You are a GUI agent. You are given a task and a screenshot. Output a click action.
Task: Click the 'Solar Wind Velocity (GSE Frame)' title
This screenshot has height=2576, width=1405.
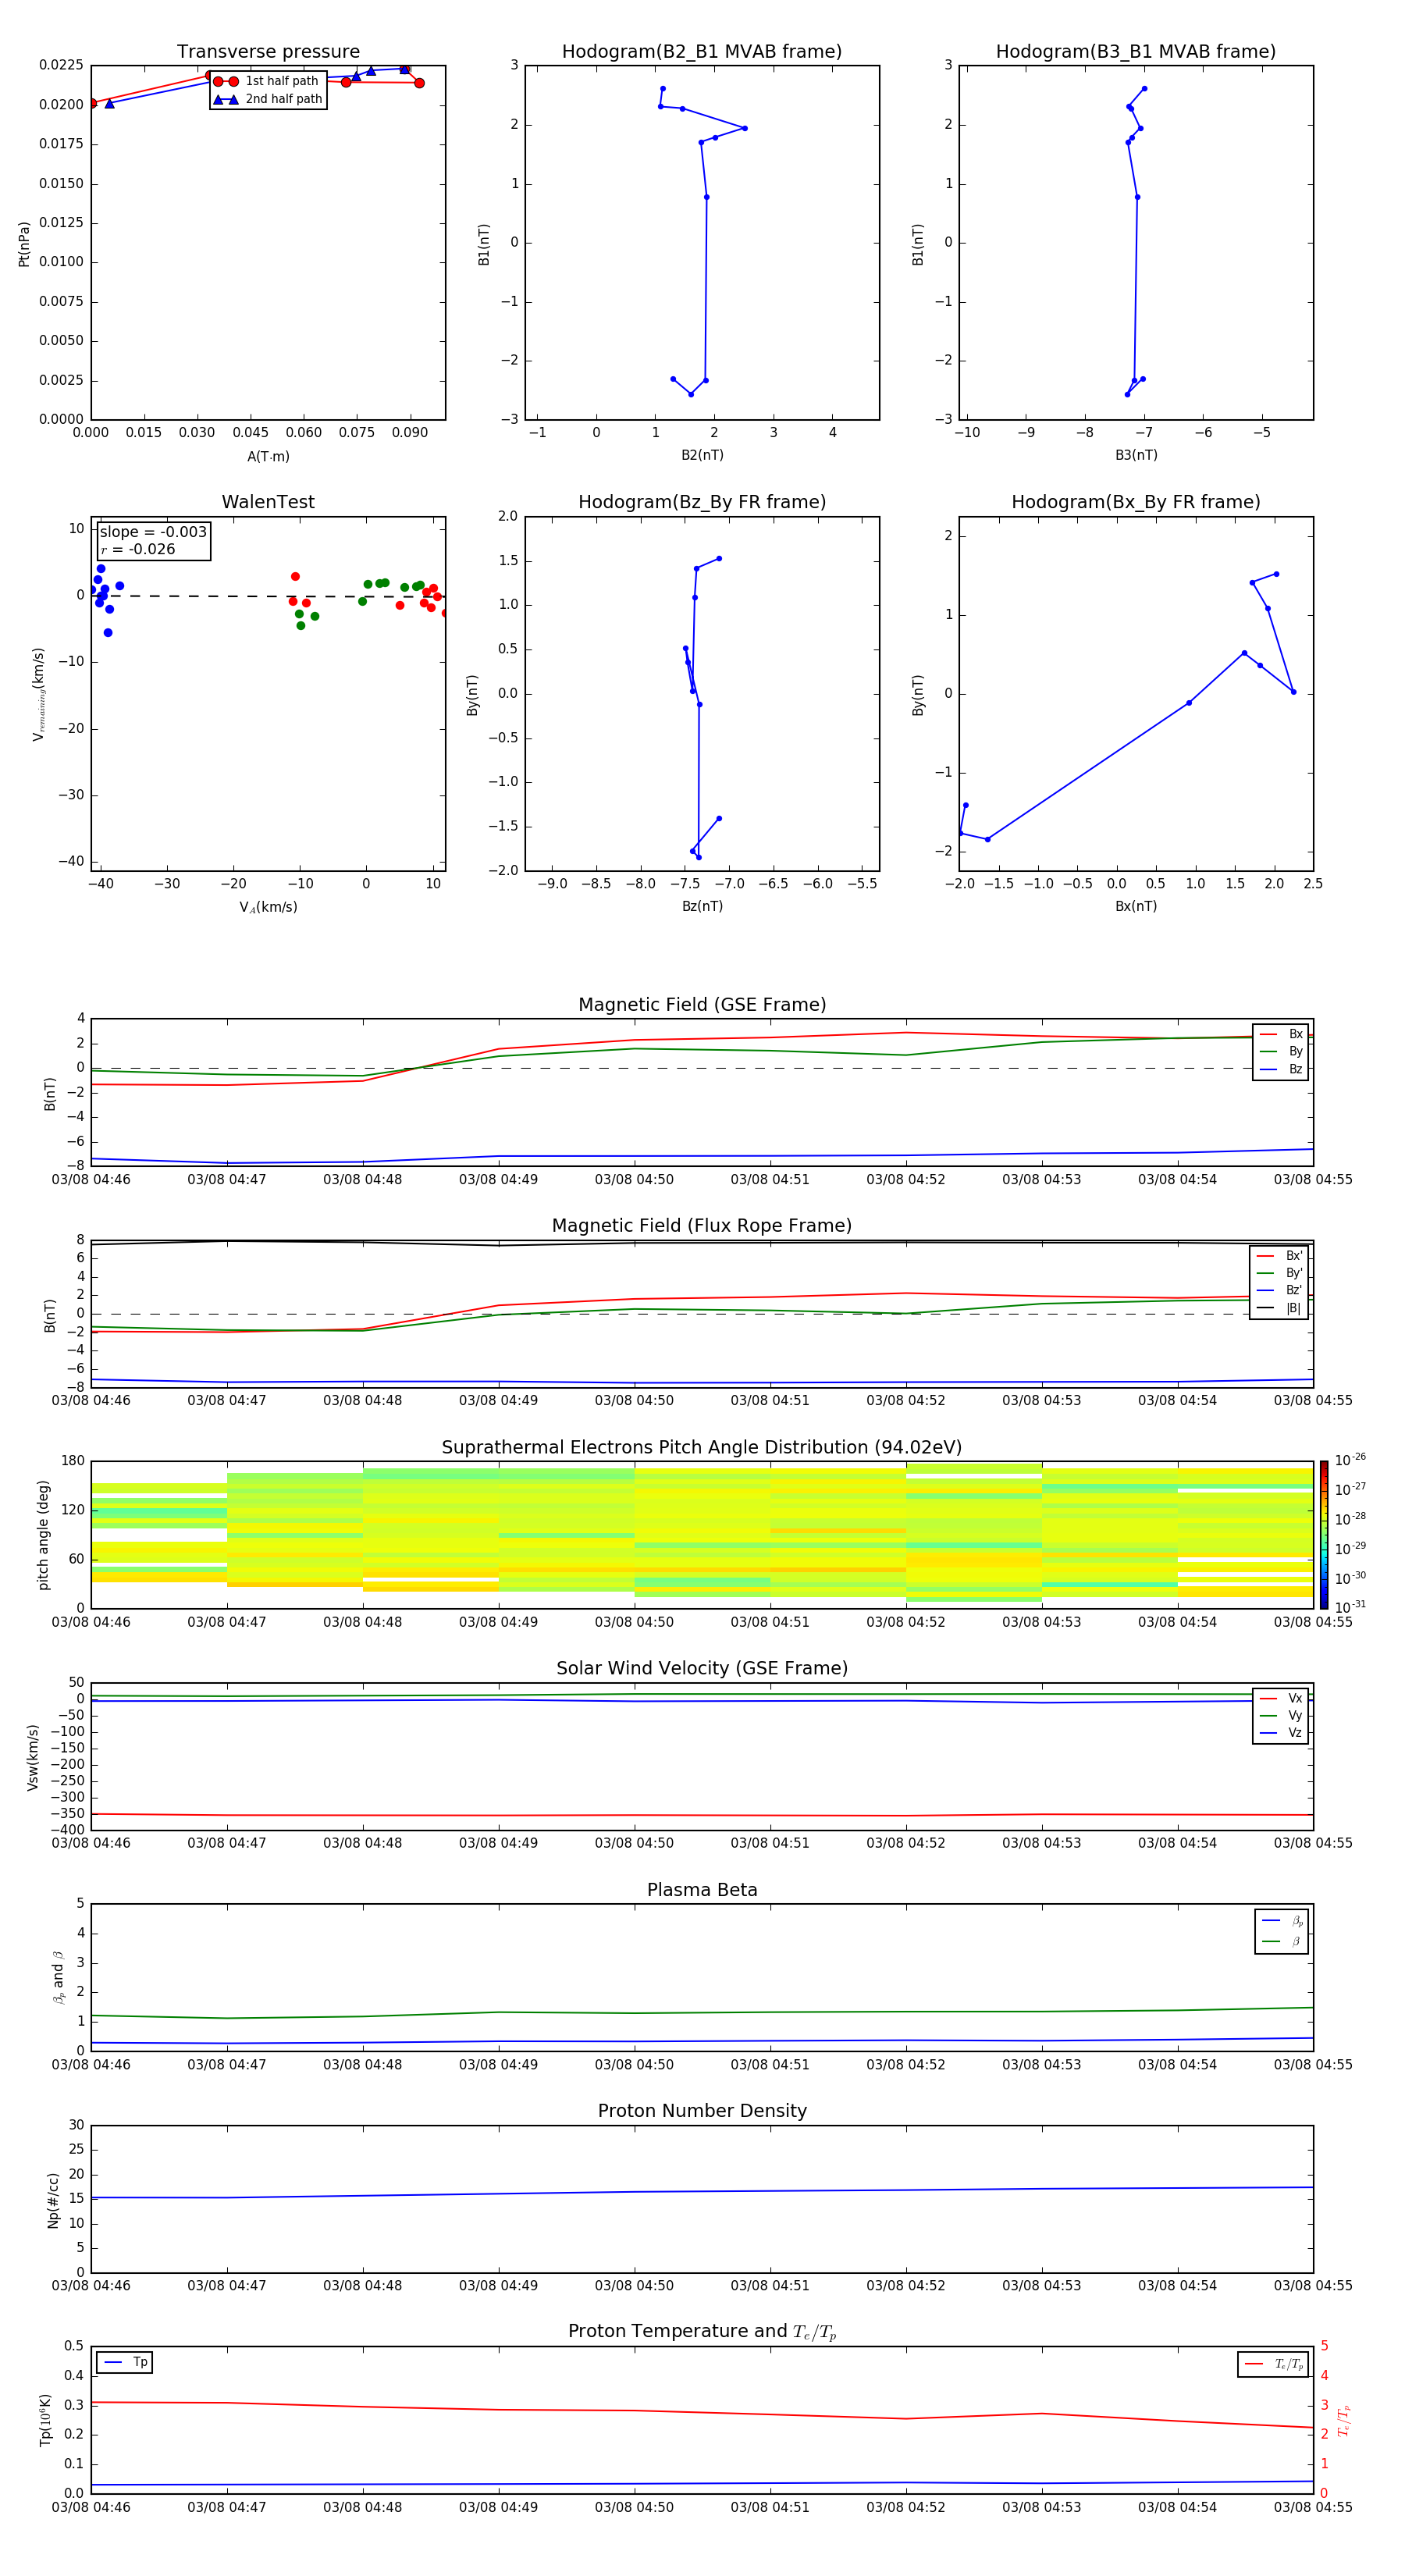(x=702, y=1669)
